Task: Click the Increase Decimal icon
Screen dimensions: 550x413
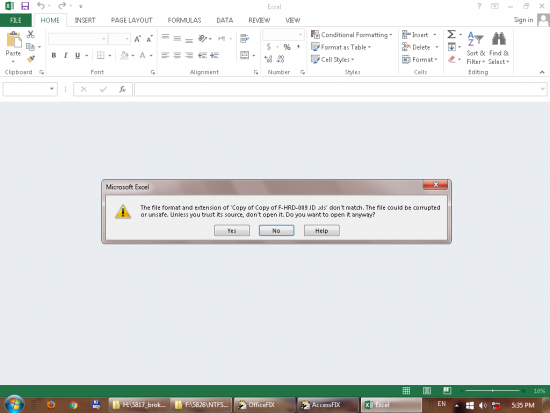Action: [268, 59]
